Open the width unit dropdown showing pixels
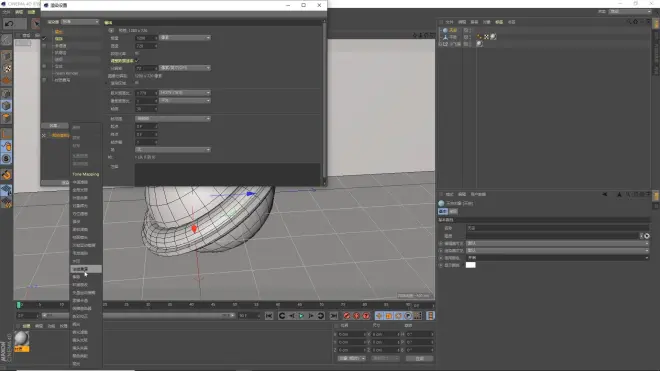The image size is (660, 371). (185, 38)
